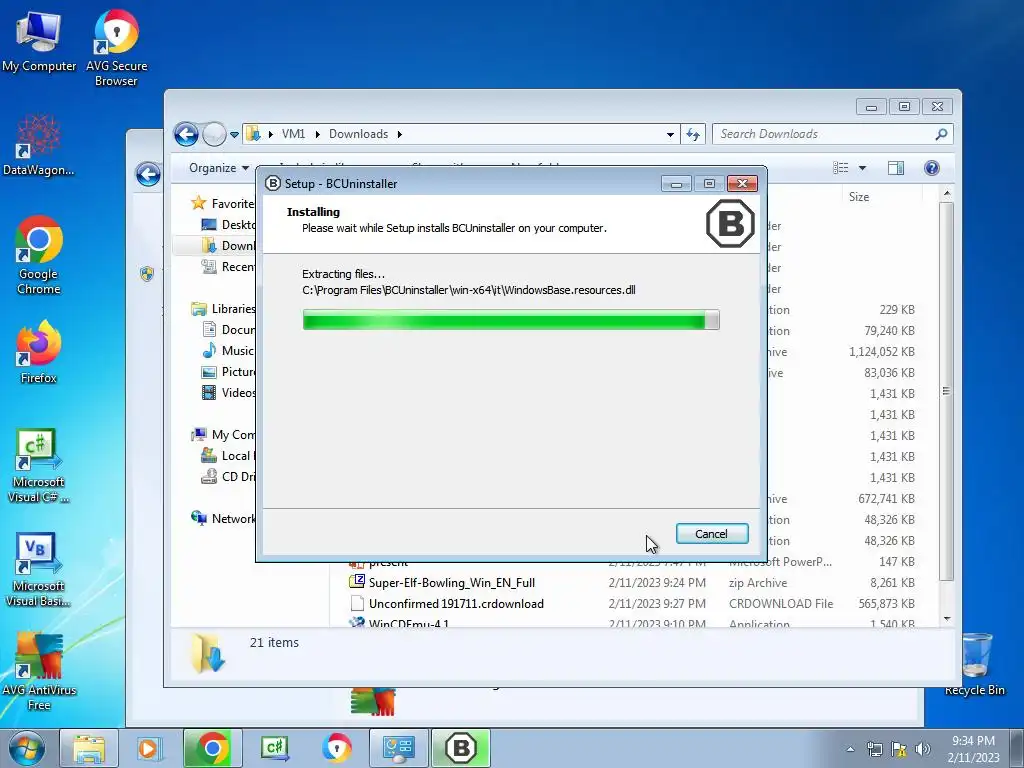Viewport: 1024px width, 768px height.
Task: Open Windows Explorer from the taskbar
Action: 89,748
